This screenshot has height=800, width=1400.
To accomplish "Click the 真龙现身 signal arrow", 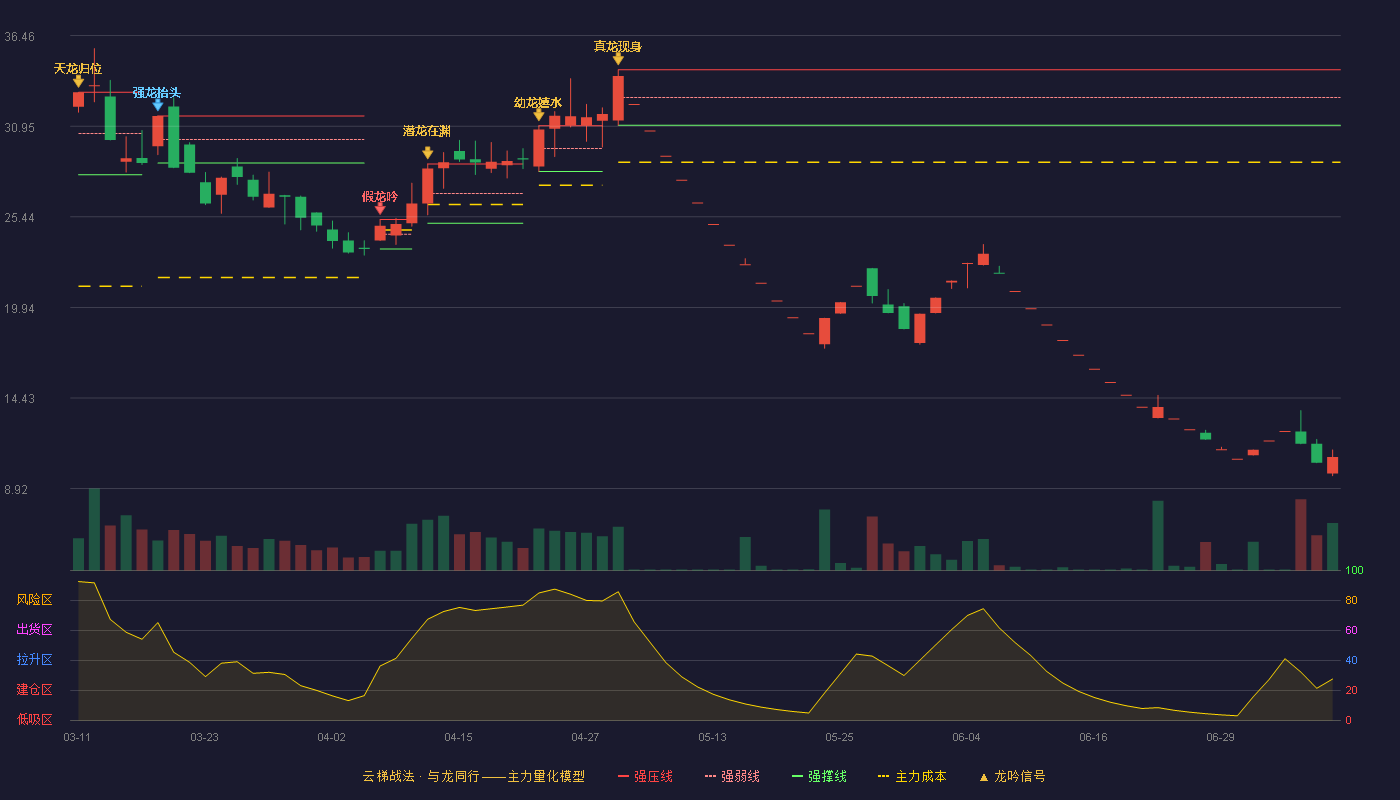I will (x=618, y=59).
